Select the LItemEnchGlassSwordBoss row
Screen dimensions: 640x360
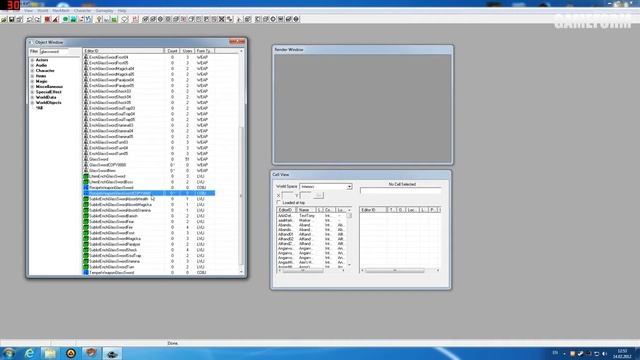(x=149, y=182)
